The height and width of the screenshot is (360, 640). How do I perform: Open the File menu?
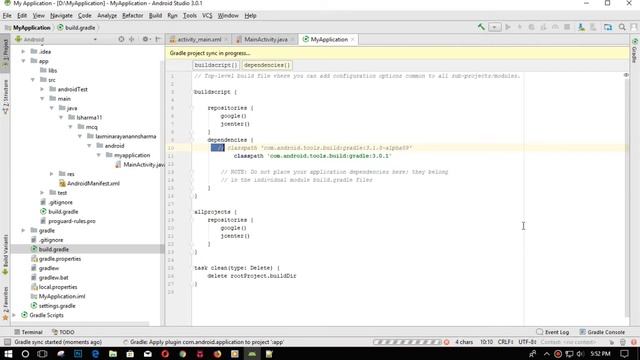[7, 16]
